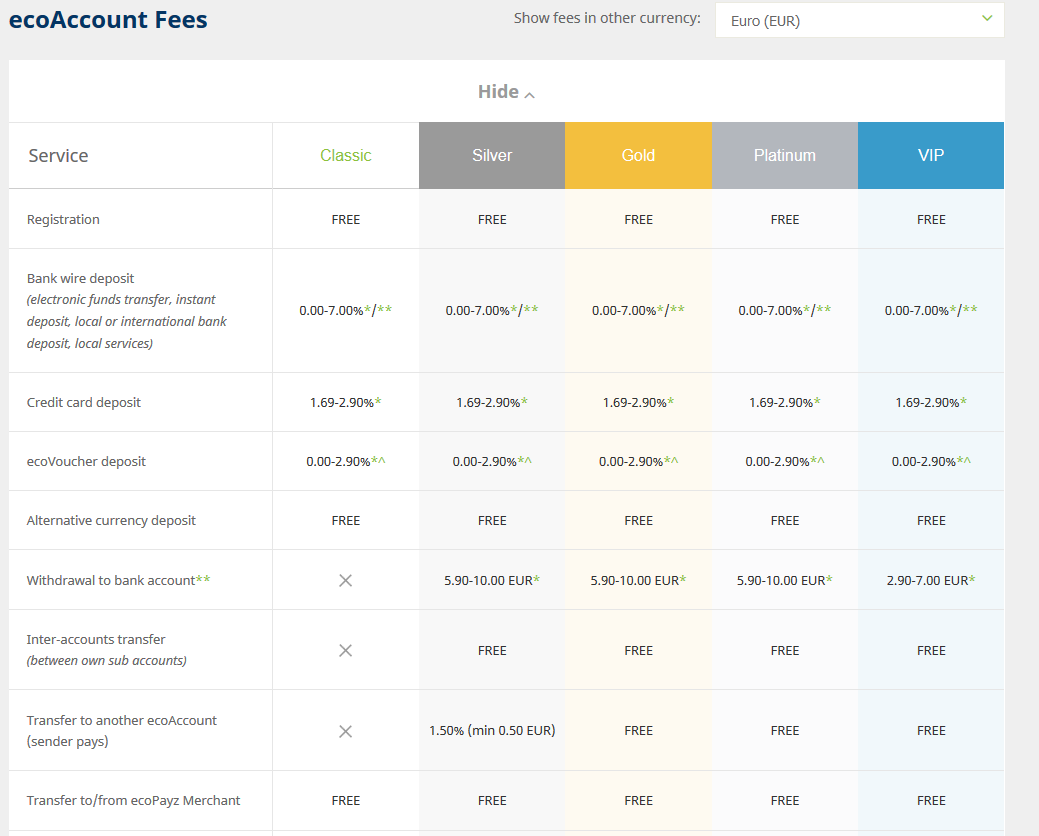Click the Credit card deposit row label

coord(83,403)
